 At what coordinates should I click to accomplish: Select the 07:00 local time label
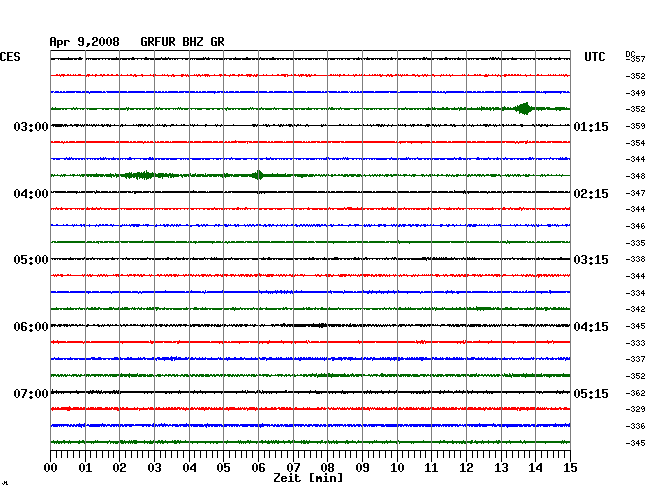(31, 393)
